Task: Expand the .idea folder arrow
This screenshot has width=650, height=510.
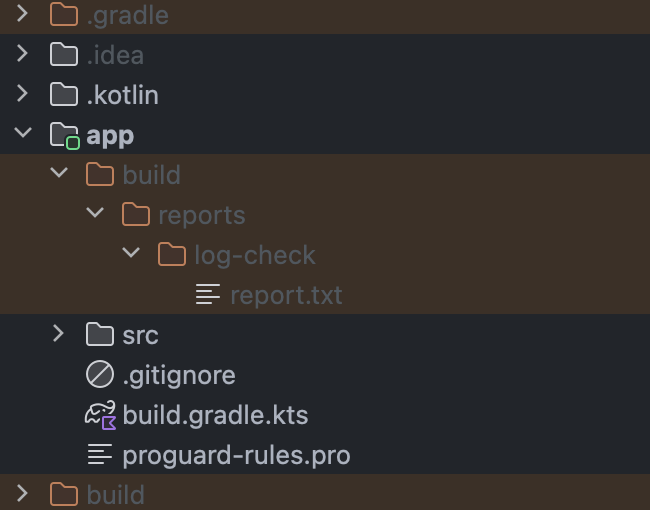Action: (22, 54)
